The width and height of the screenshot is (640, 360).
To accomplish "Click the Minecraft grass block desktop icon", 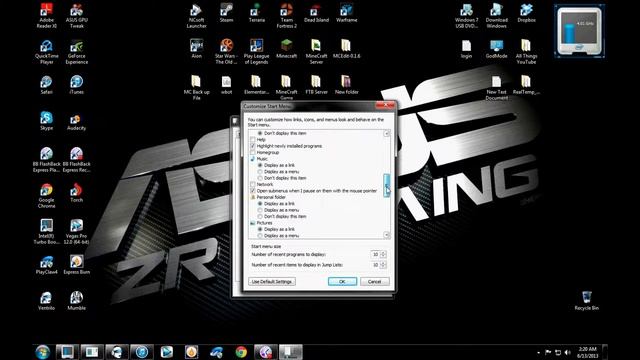I will pos(287,49).
